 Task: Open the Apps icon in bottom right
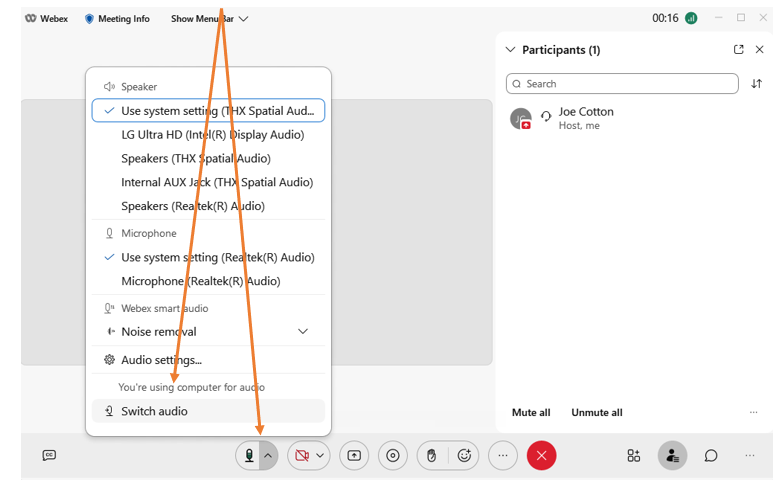(633, 455)
